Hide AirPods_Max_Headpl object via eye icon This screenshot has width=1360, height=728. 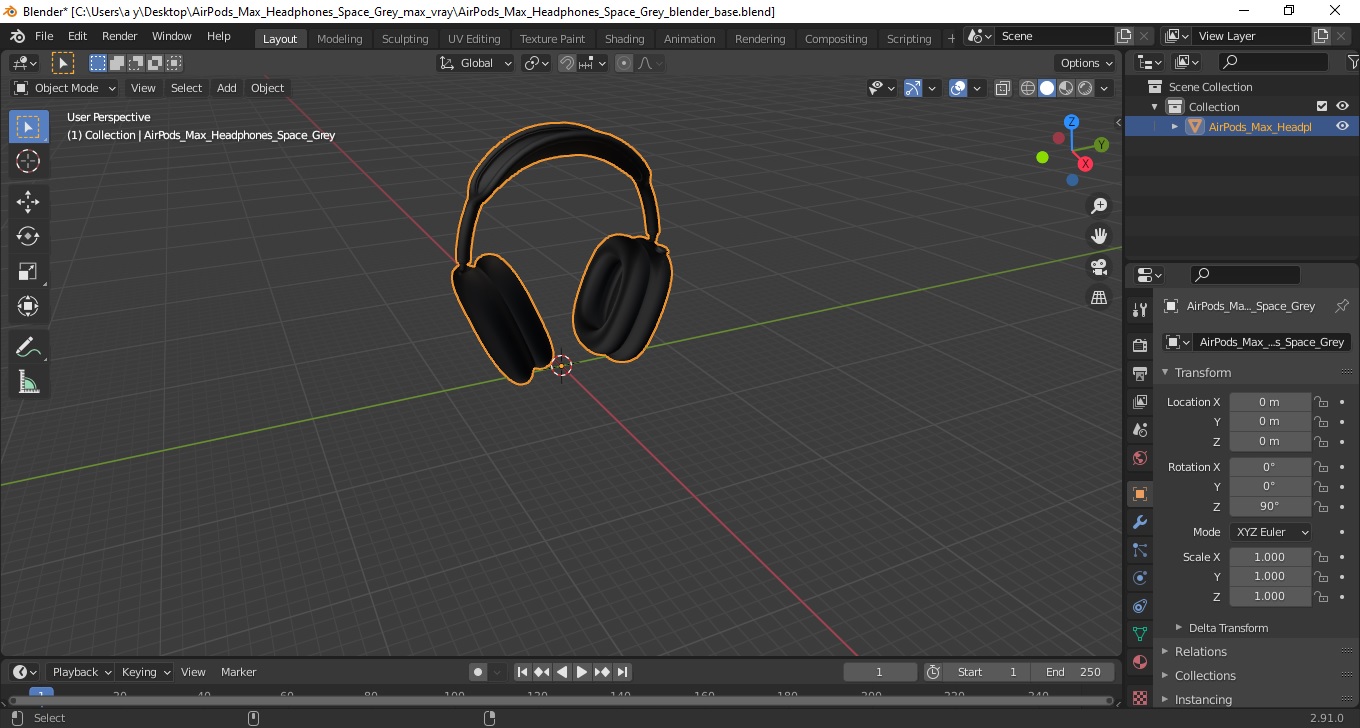1342,126
